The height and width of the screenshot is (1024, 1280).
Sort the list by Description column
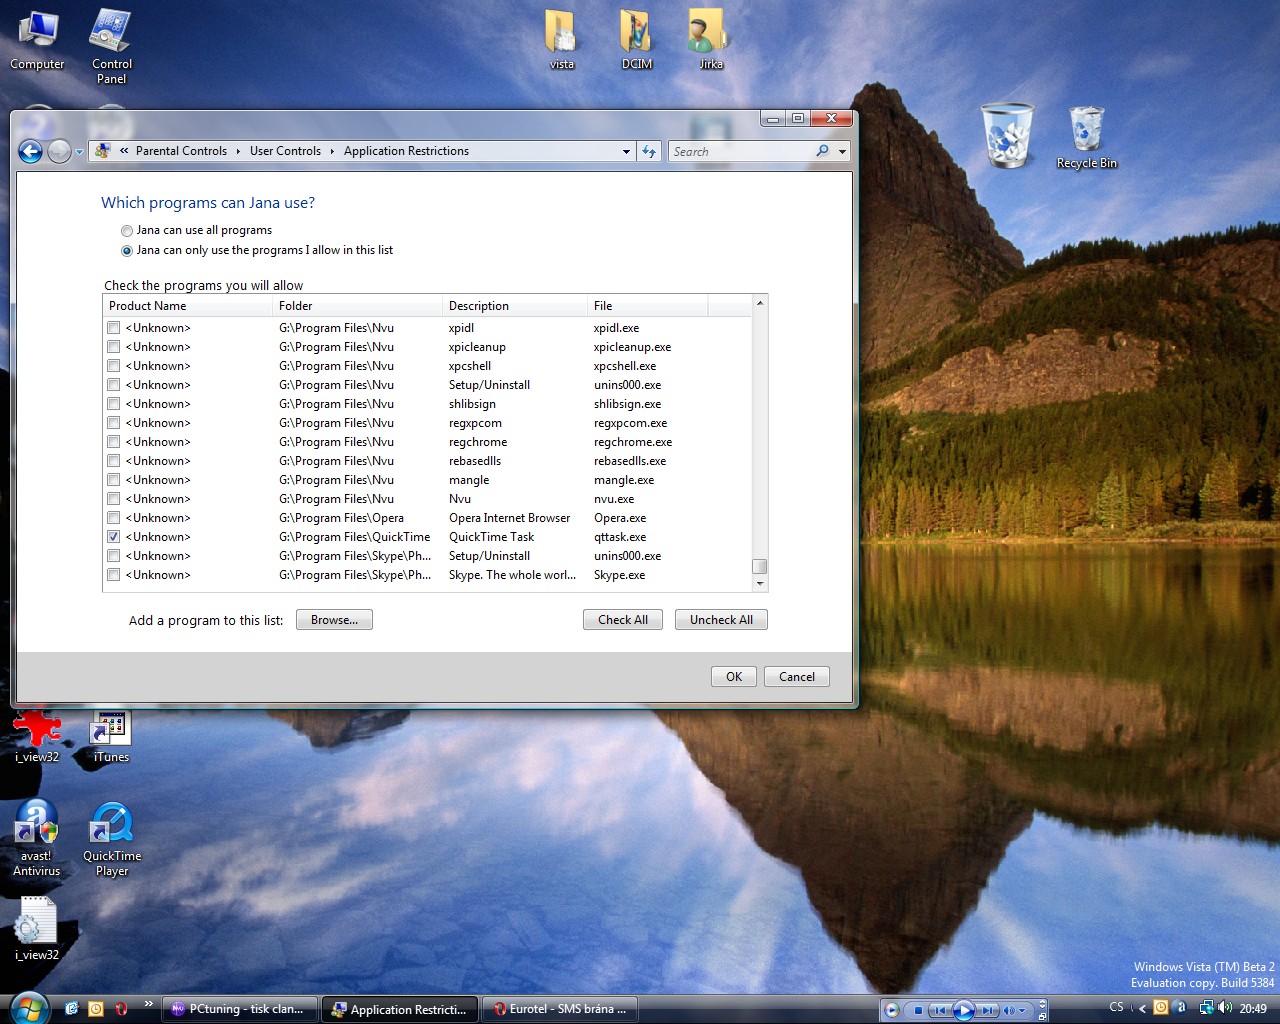point(515,306)
